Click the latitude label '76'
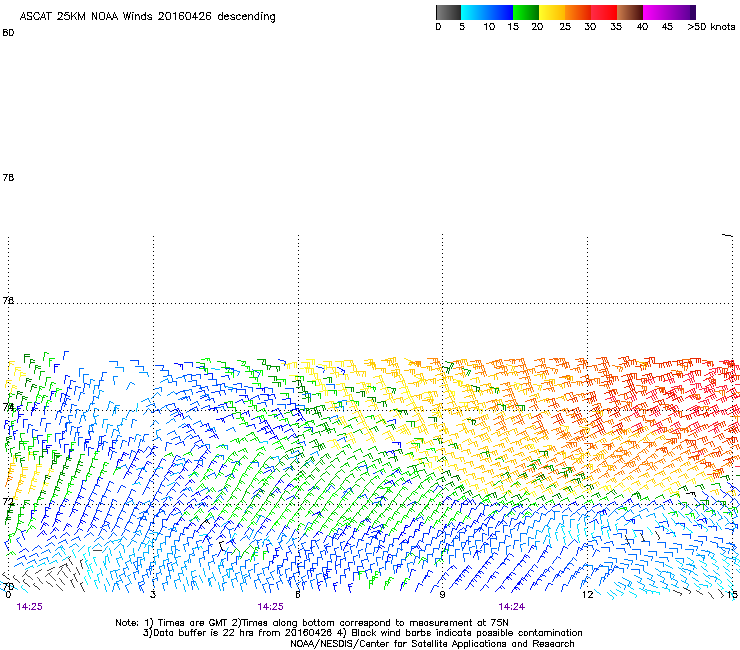 8,300
